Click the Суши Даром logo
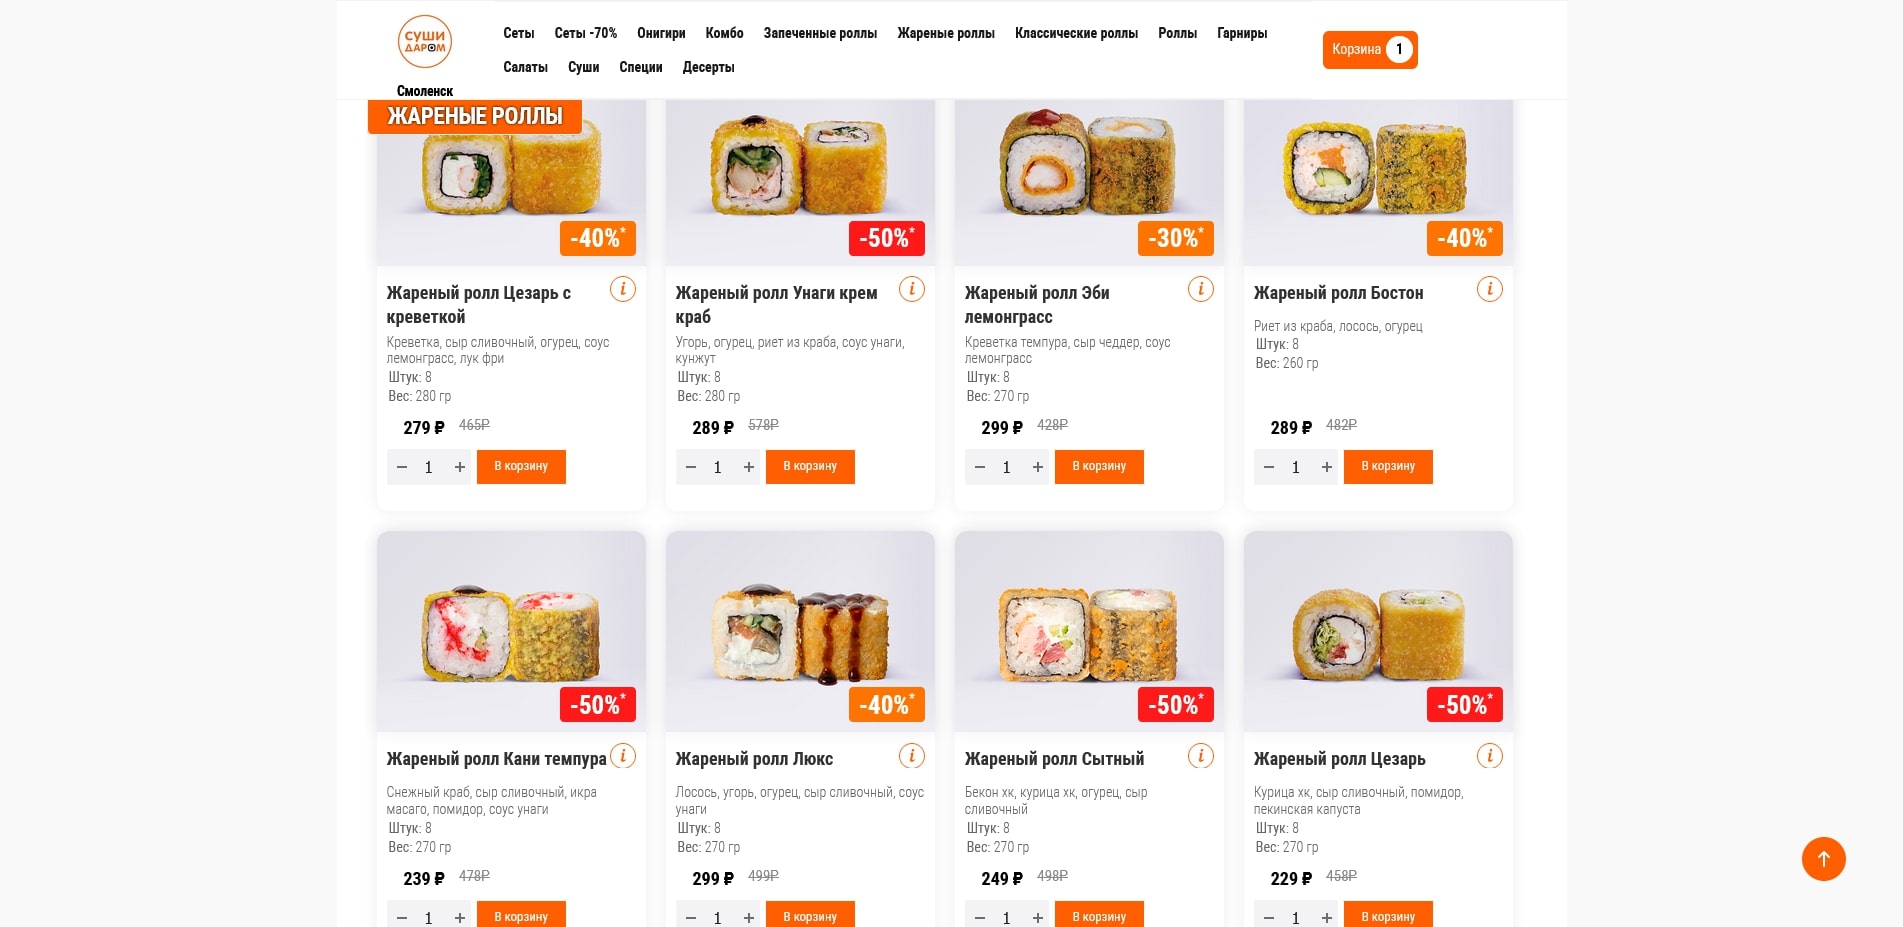The image size is (1903, 927). (x=425, y=42)
